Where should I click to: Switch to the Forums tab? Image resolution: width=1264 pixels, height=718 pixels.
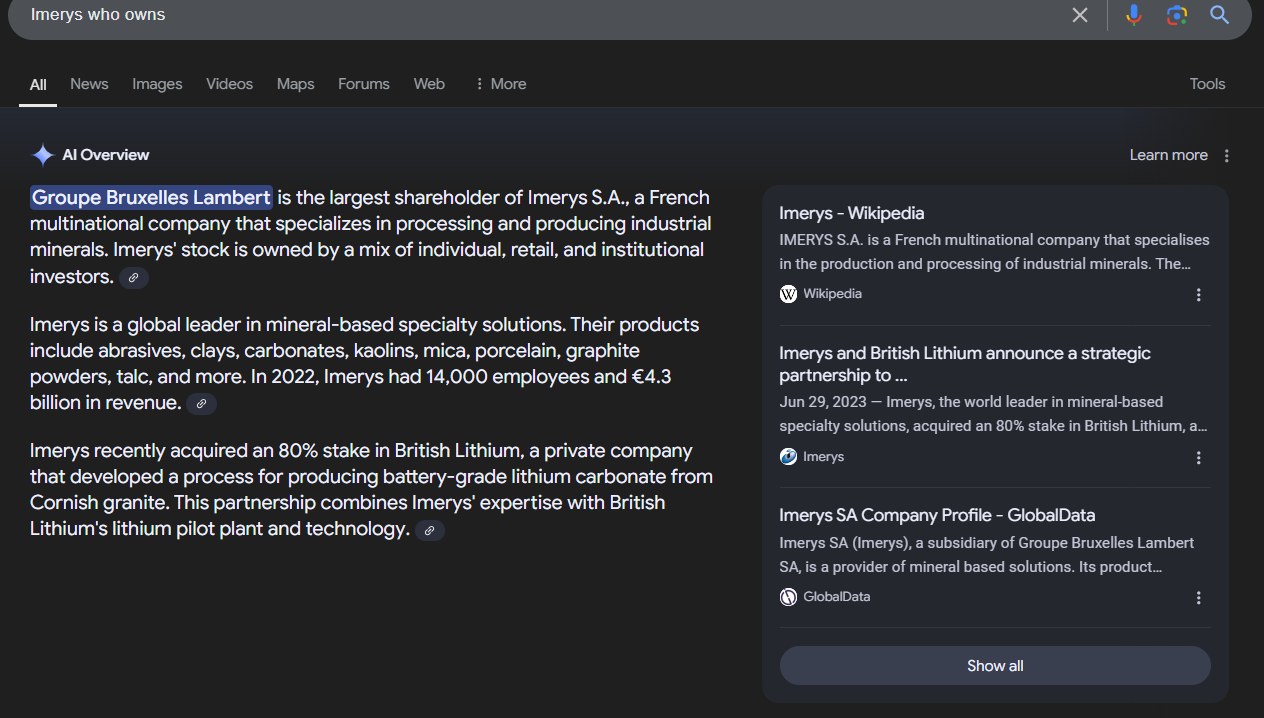coord(363,84)
